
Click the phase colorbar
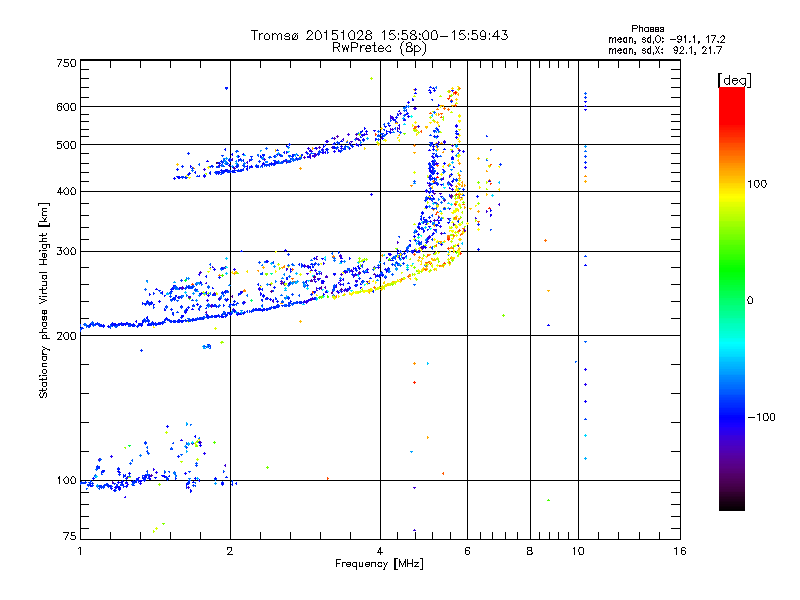point(732,299)
